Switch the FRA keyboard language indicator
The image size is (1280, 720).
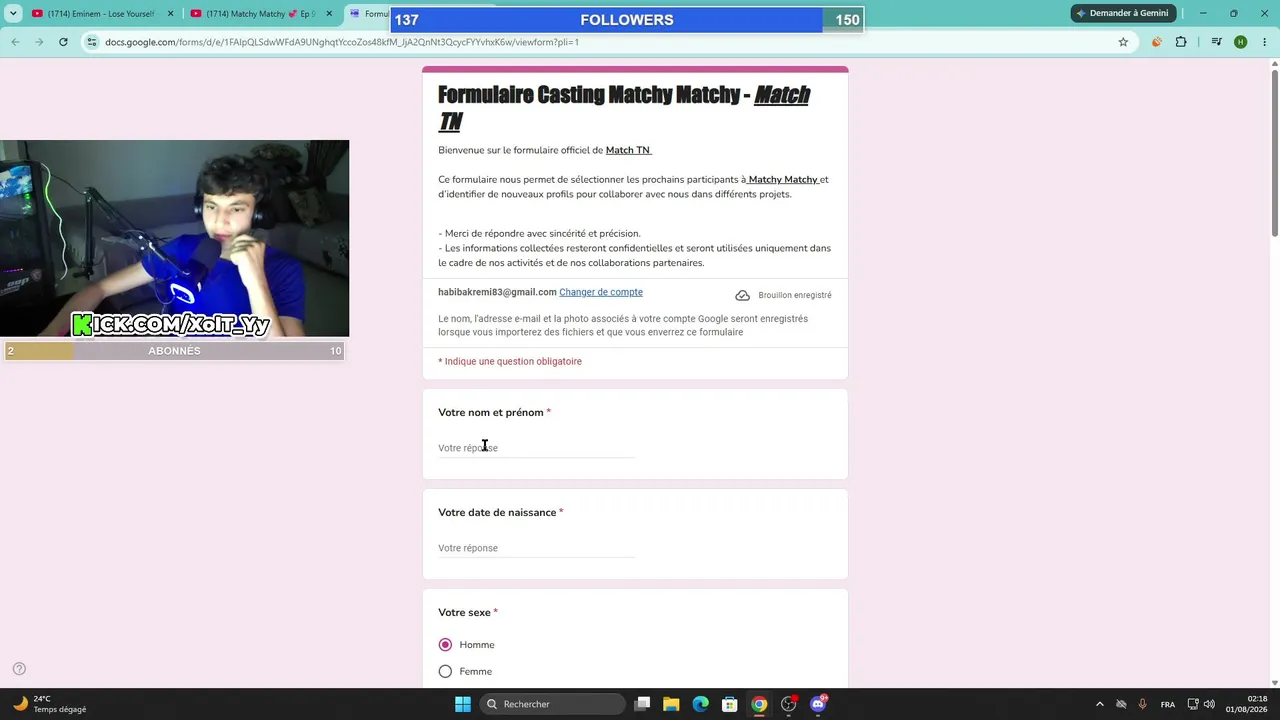coord(1168,704)
